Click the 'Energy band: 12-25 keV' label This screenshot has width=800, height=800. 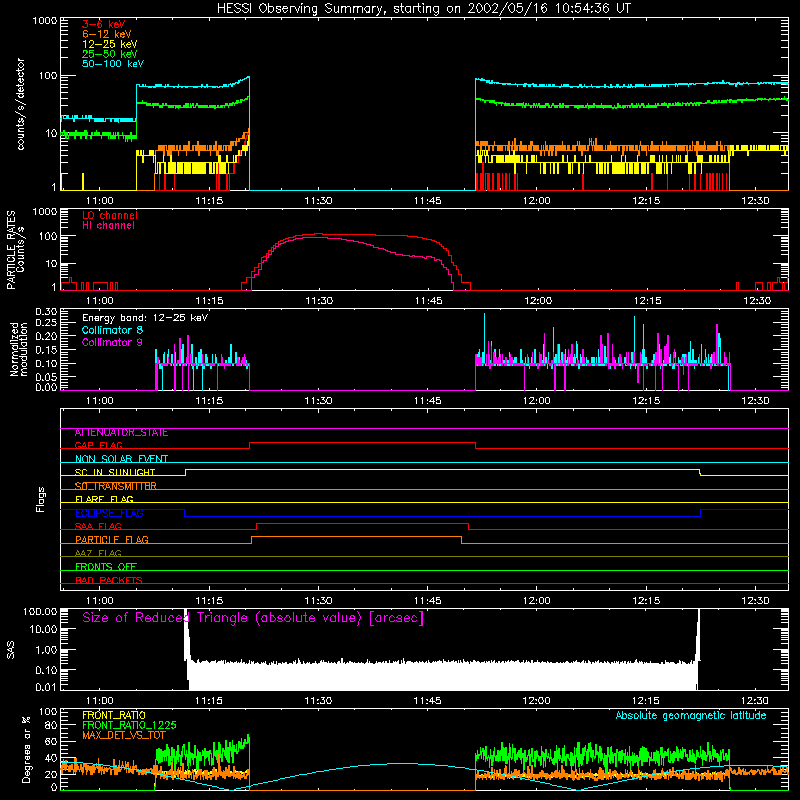(145, 318)
